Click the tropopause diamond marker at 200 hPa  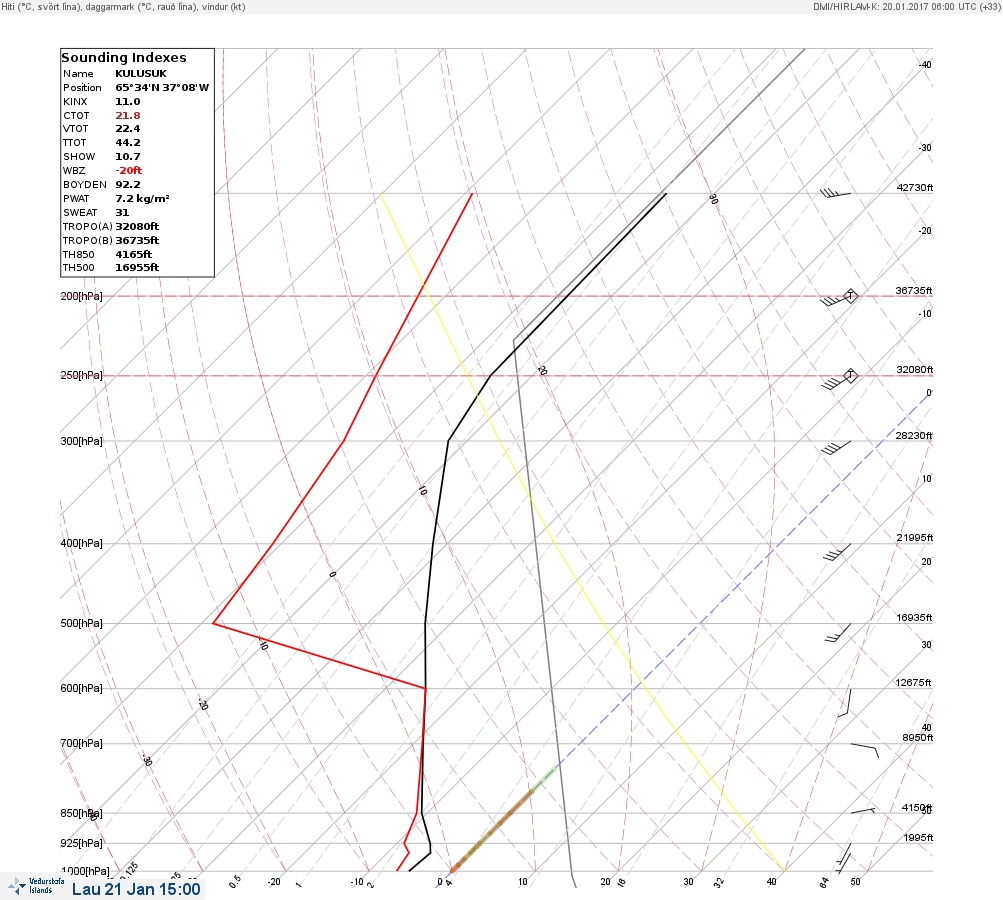[850, 296]
